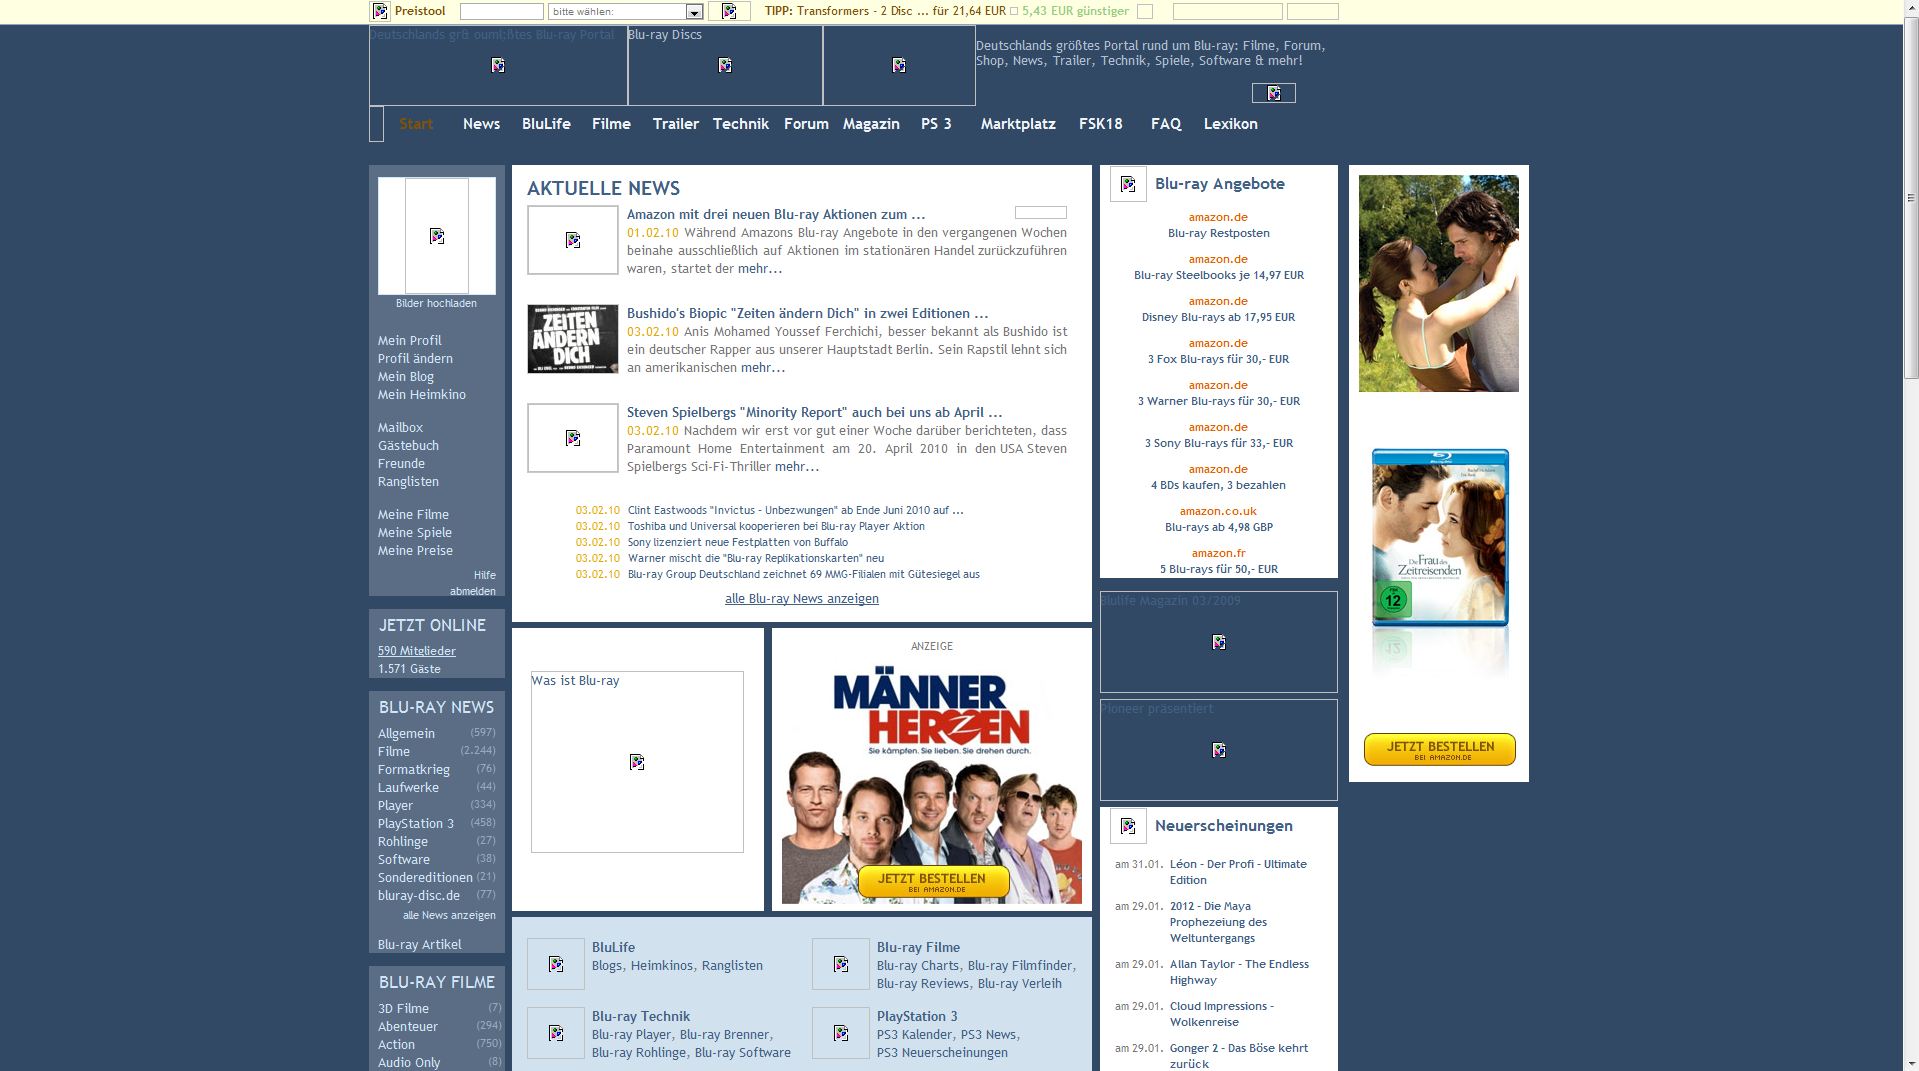Click the PlayStation 3 category icon
This screenshot has width=1919, height=1071.
click(x=841, y=1033)
